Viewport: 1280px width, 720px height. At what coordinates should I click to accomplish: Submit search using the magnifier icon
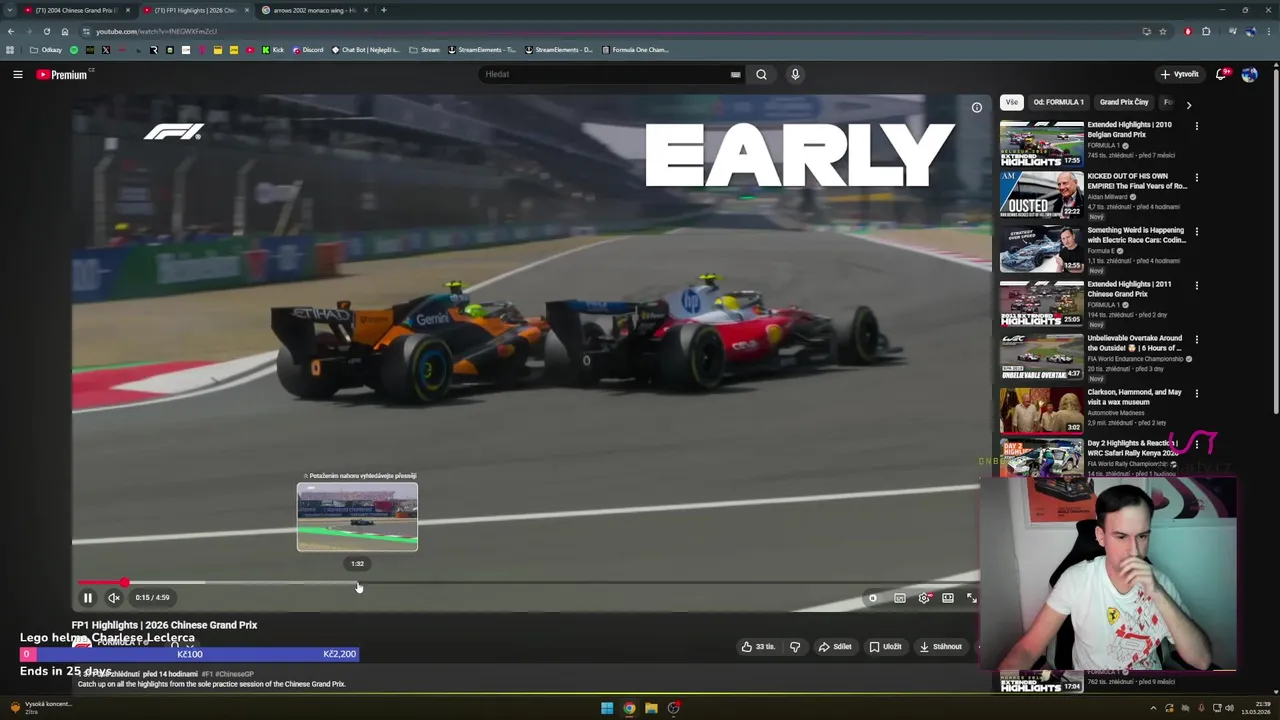761,74
